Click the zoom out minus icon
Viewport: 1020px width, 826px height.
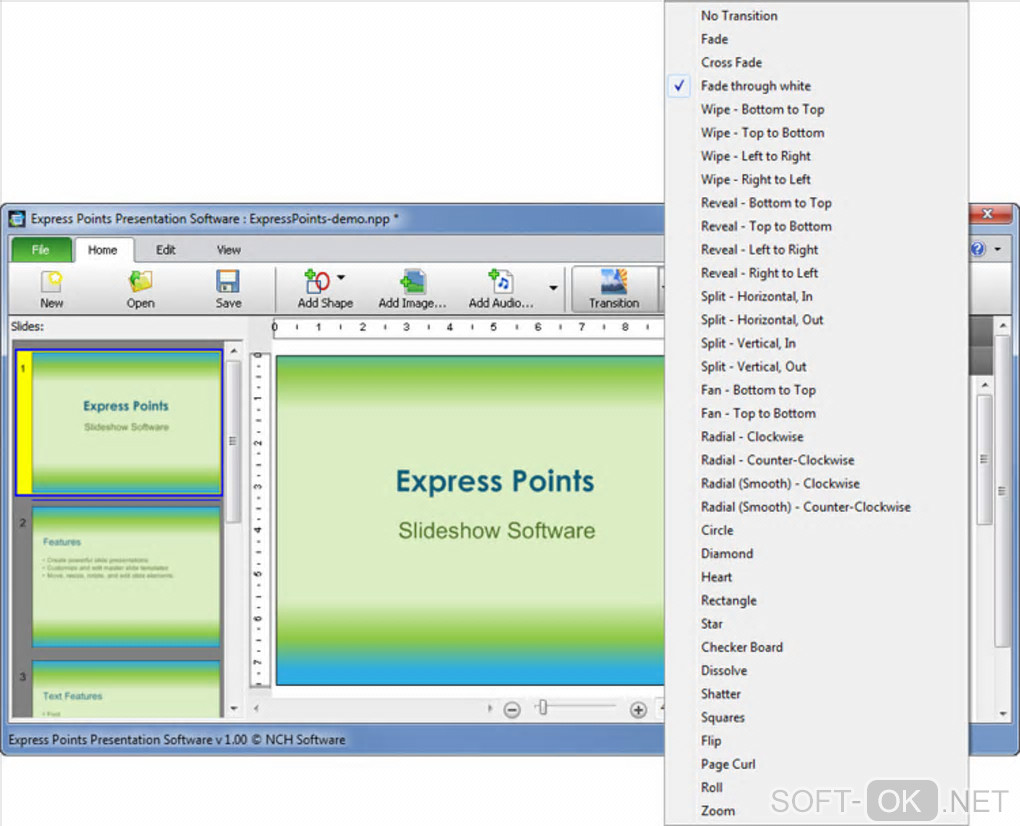pyautogui.click(x=513, y=710)
